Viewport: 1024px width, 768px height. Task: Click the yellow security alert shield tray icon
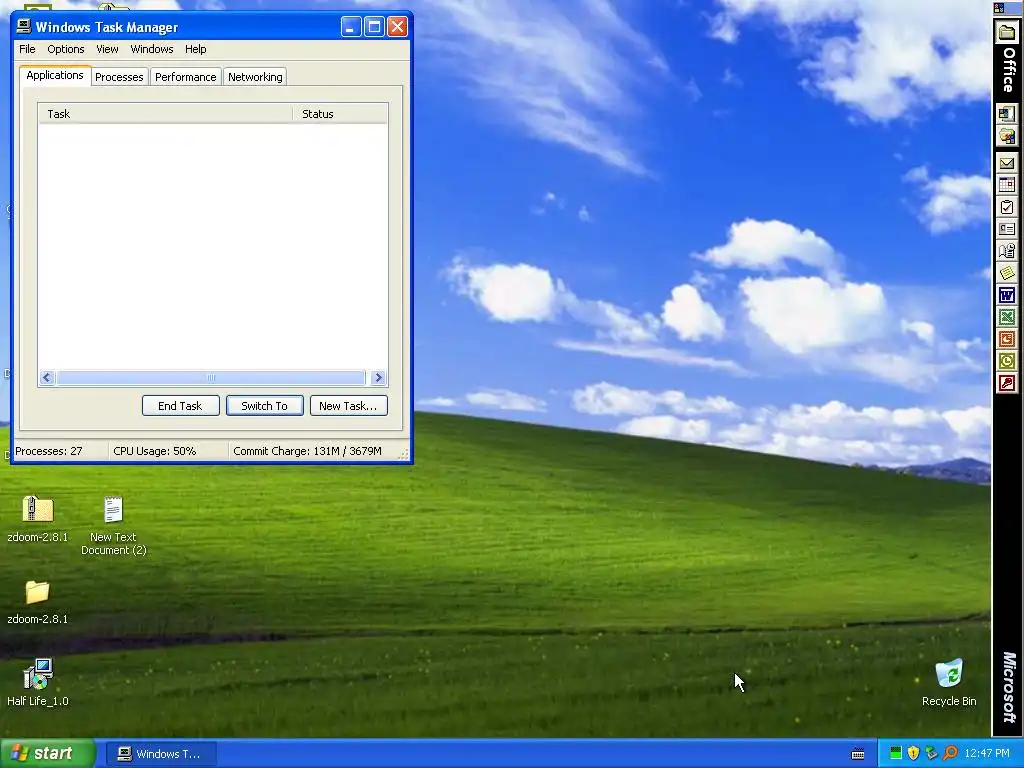(914, 753)
